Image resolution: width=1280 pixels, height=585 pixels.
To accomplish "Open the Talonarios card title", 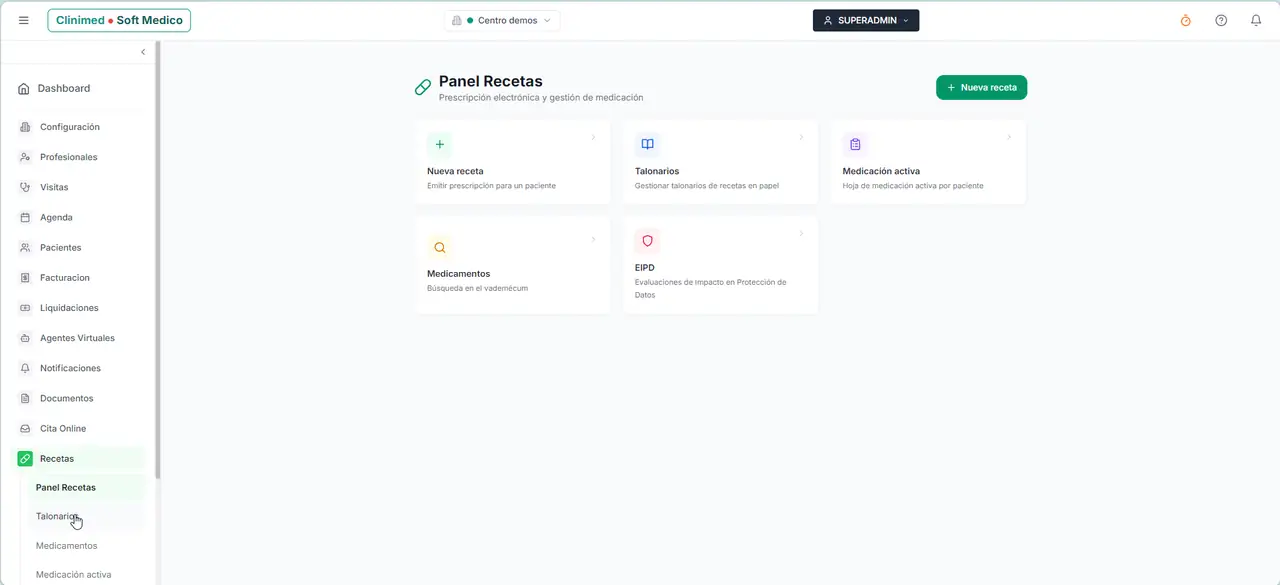I will tap(657, 171).
